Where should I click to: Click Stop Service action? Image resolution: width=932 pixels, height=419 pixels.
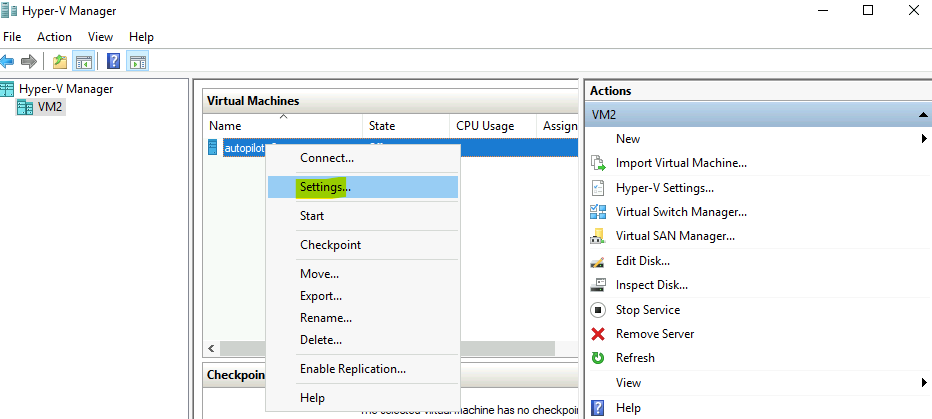point(648,310)
